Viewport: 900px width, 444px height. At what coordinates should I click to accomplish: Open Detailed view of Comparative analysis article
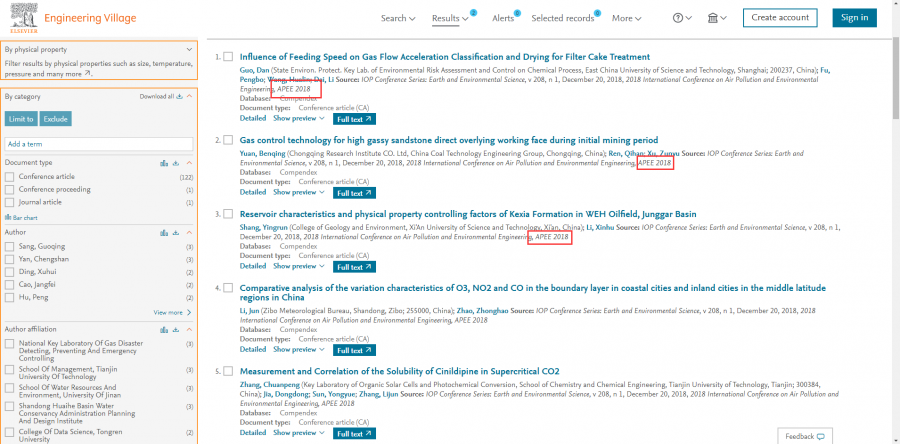pos(253,349)
